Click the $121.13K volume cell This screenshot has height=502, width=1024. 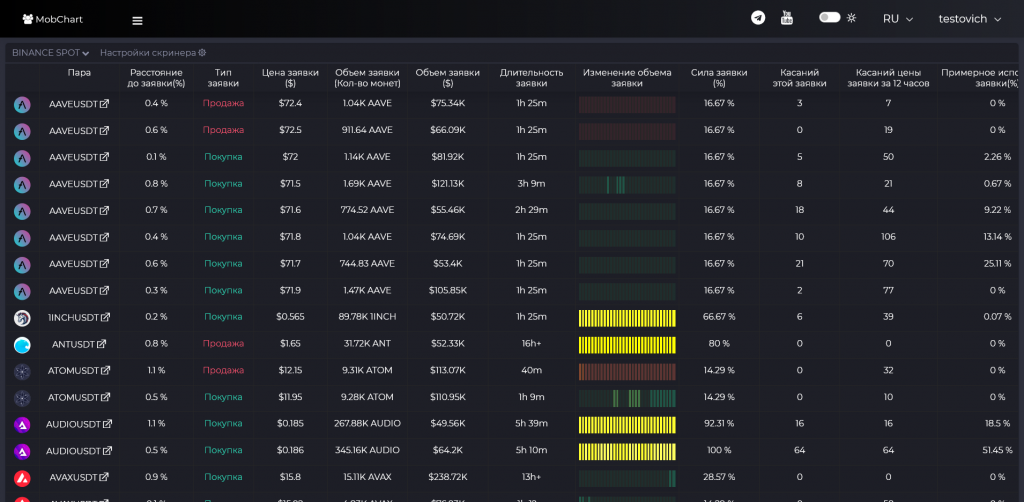point(447,183)
